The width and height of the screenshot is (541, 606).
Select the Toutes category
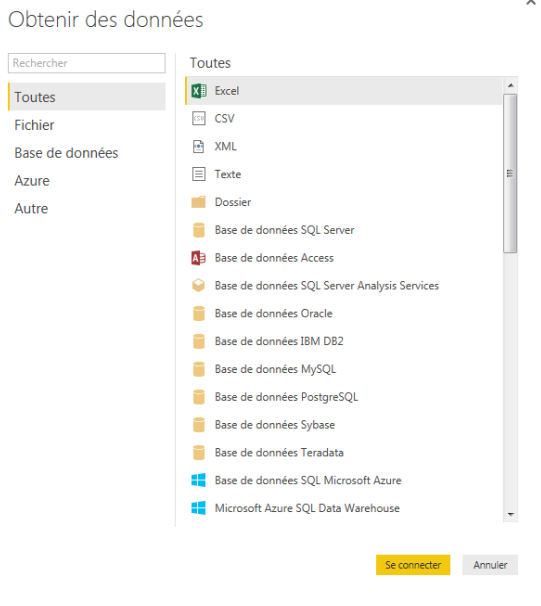[x=87, y=97]
